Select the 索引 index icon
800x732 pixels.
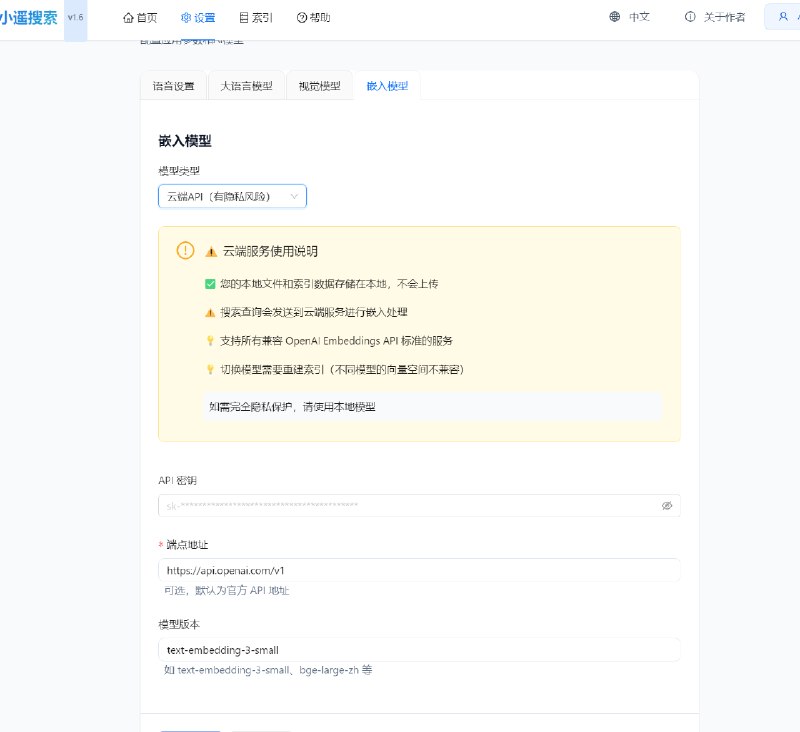coord(244,17)
